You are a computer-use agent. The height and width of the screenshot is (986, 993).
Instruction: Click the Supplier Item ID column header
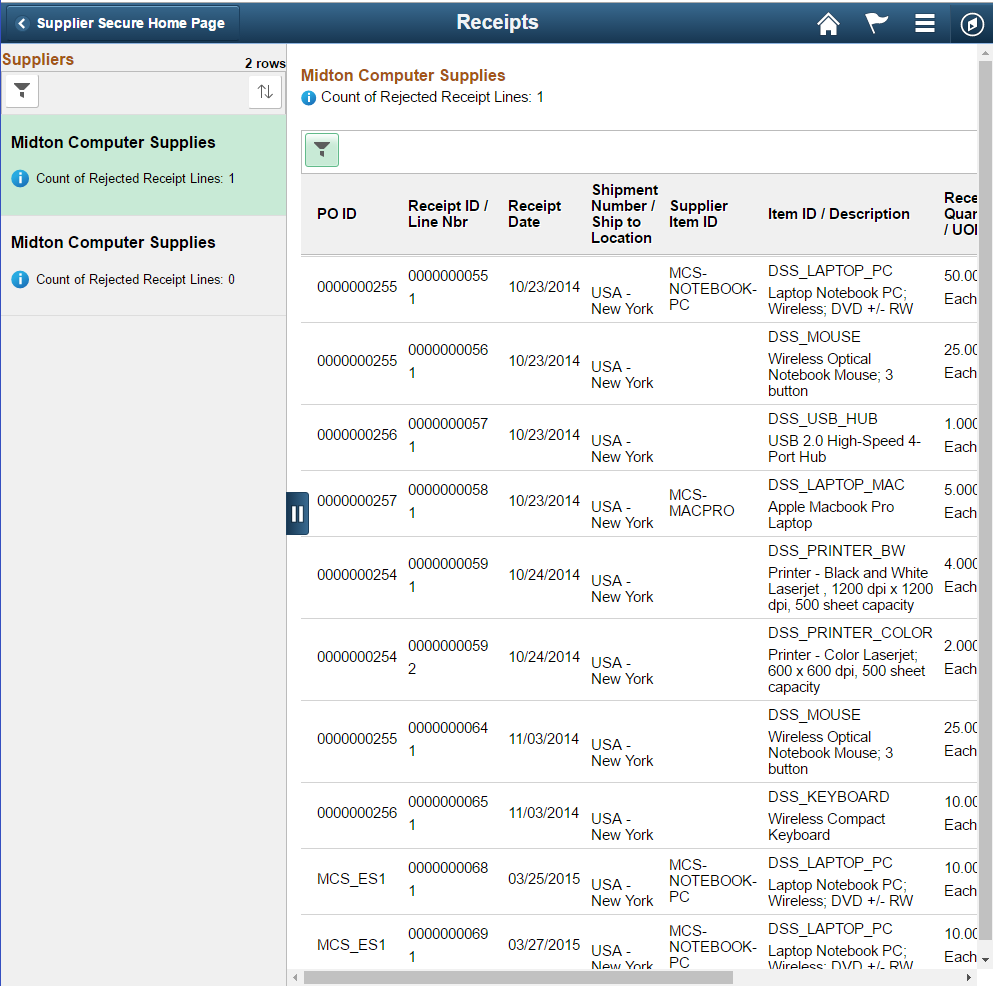tap(698, 214)
